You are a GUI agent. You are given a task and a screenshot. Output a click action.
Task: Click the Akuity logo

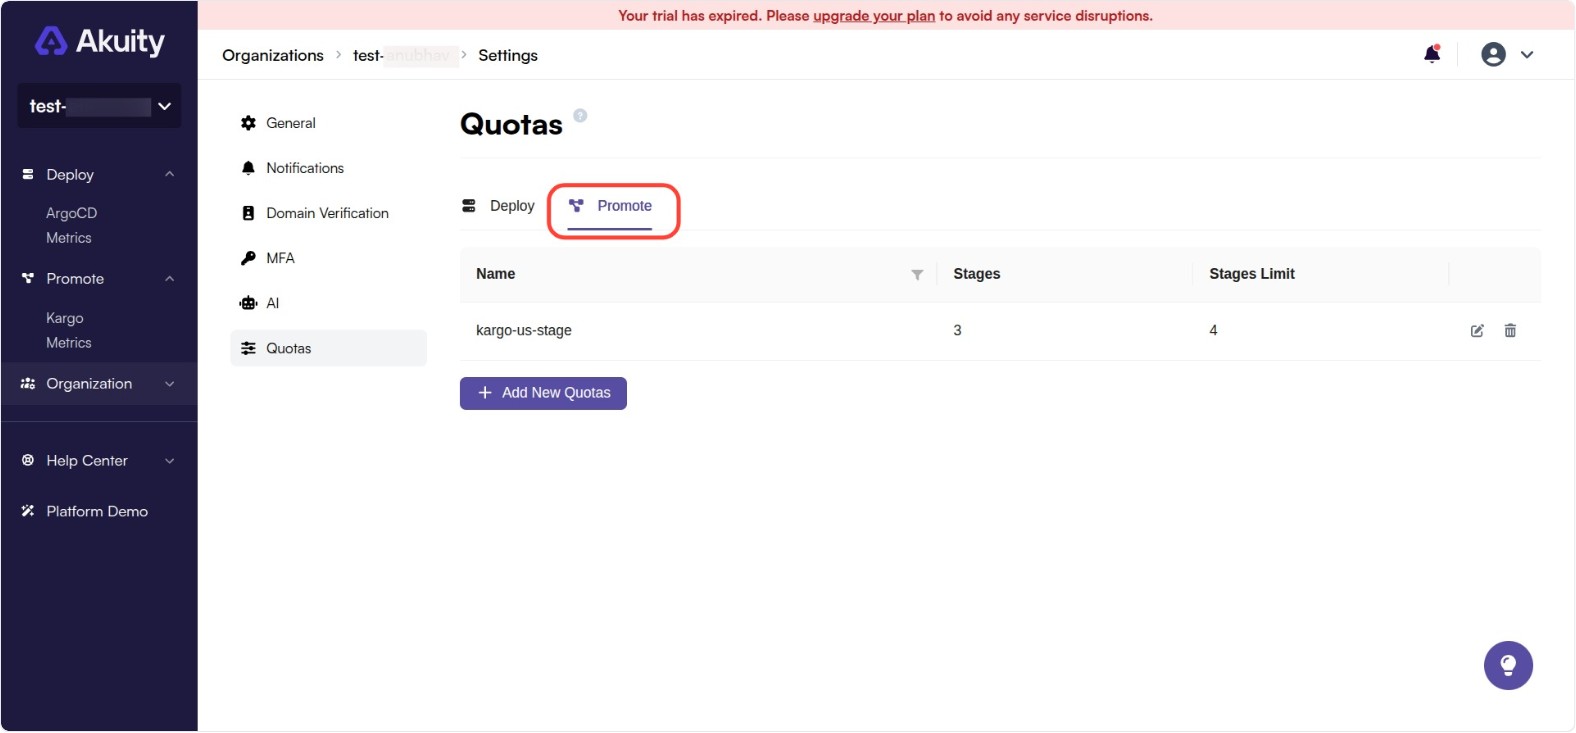(100, 42)
